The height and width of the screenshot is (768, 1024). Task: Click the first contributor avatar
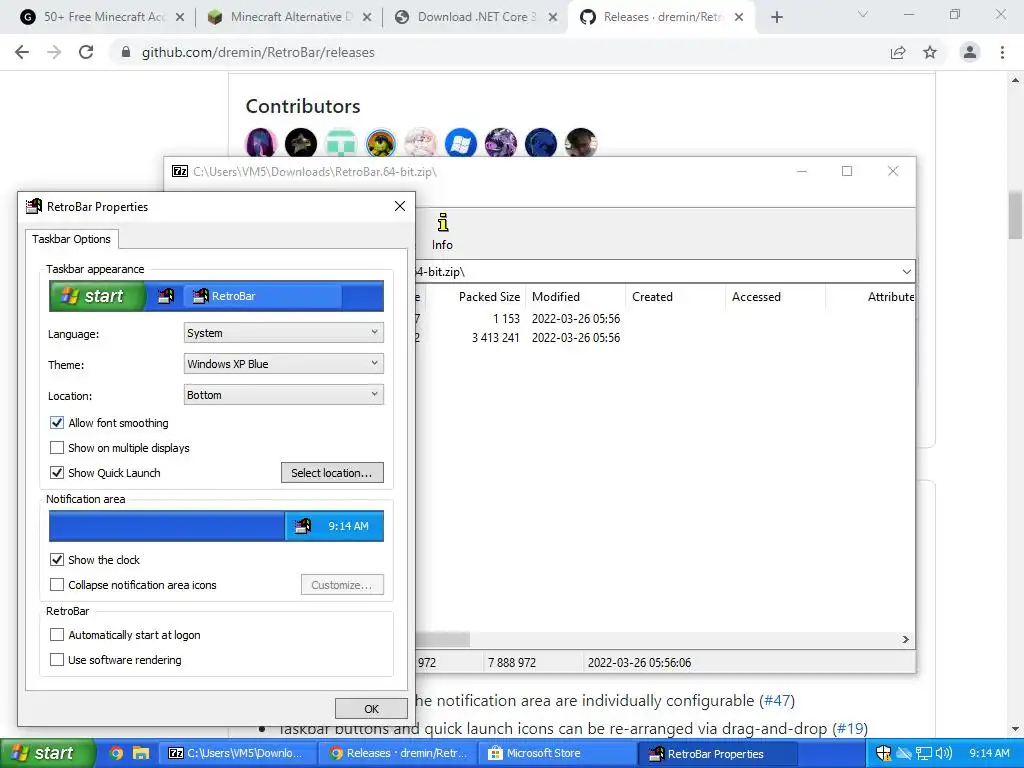pyautogui.click(x=261, y=143)
